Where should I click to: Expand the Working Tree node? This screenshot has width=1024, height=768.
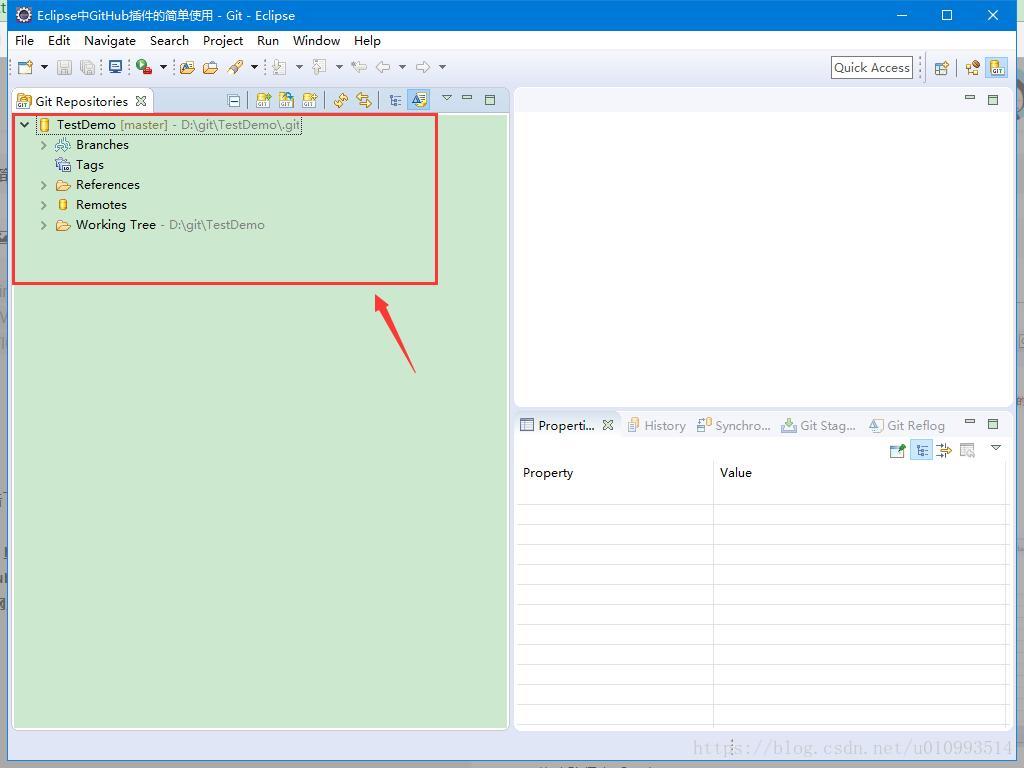(x=44, y=225)
